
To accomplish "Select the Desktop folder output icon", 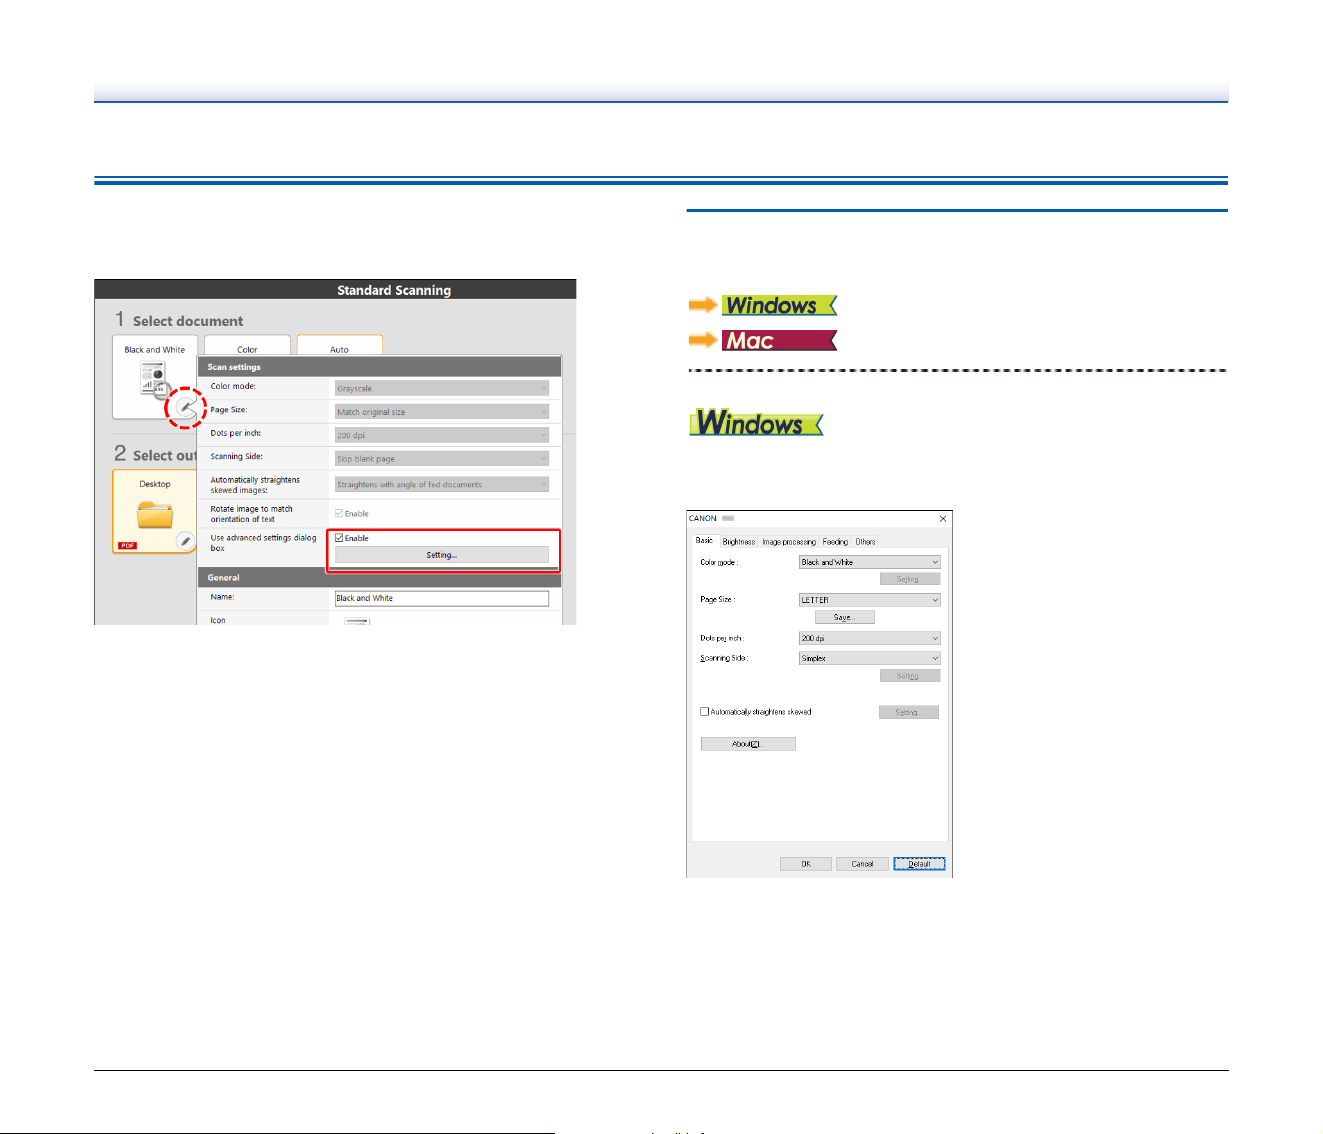I will pos(155,515).
